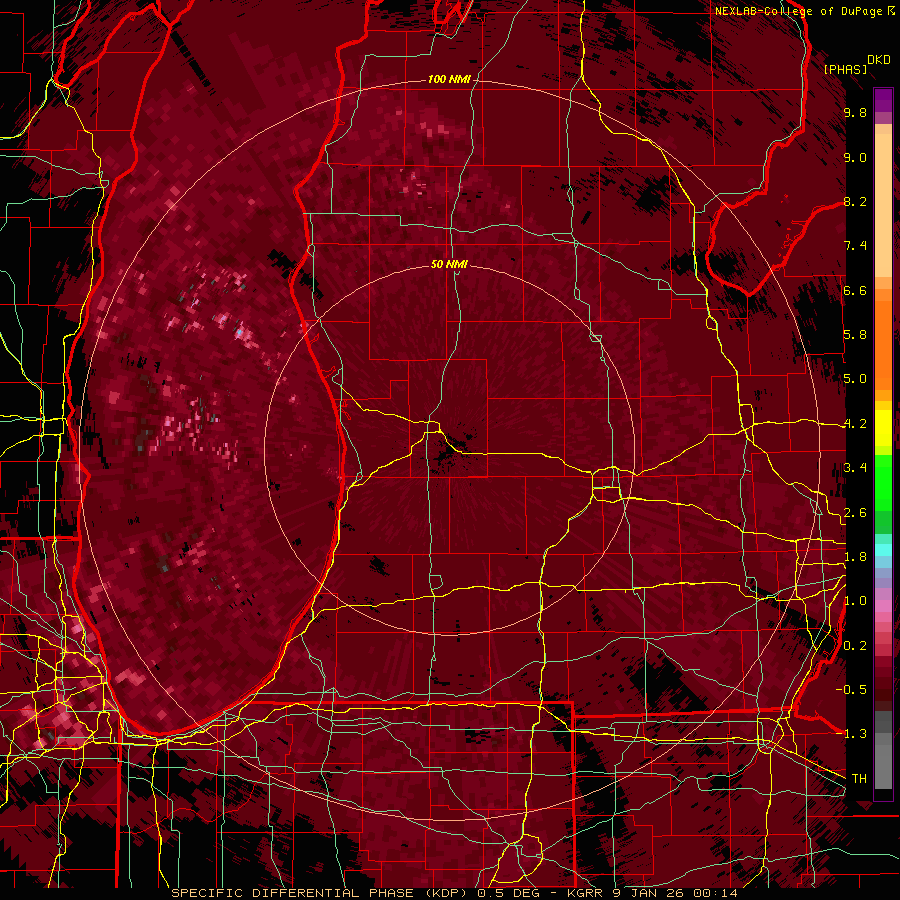Image resolution: width=900 pixels, height=900 pixels.
Task: Click the 1.8 legend value
Action: (x=855, y=557)
